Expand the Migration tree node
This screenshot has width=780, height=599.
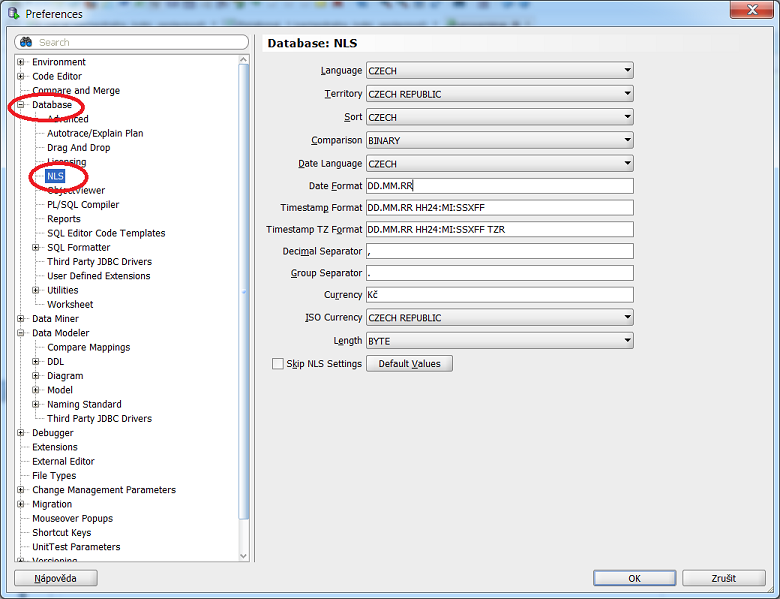pyautogui.click(x=21, y=504)
